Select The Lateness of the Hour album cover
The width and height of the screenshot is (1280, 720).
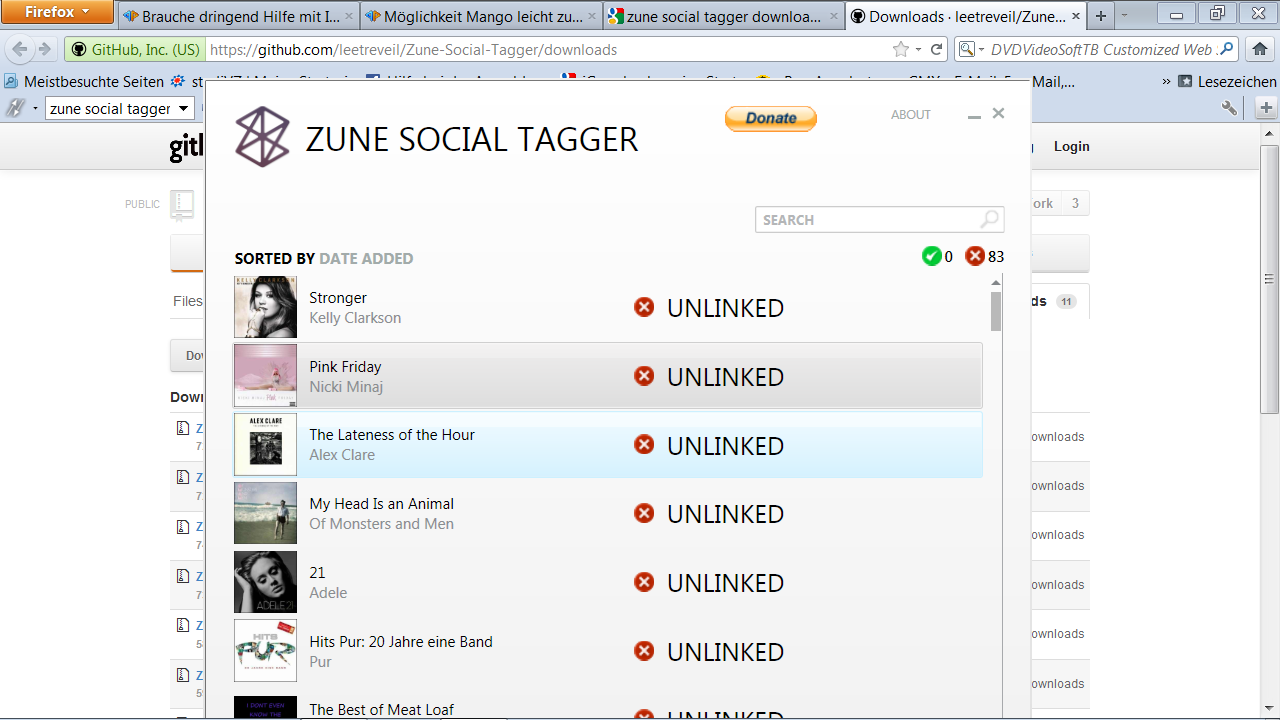click(x=265, y=445)
